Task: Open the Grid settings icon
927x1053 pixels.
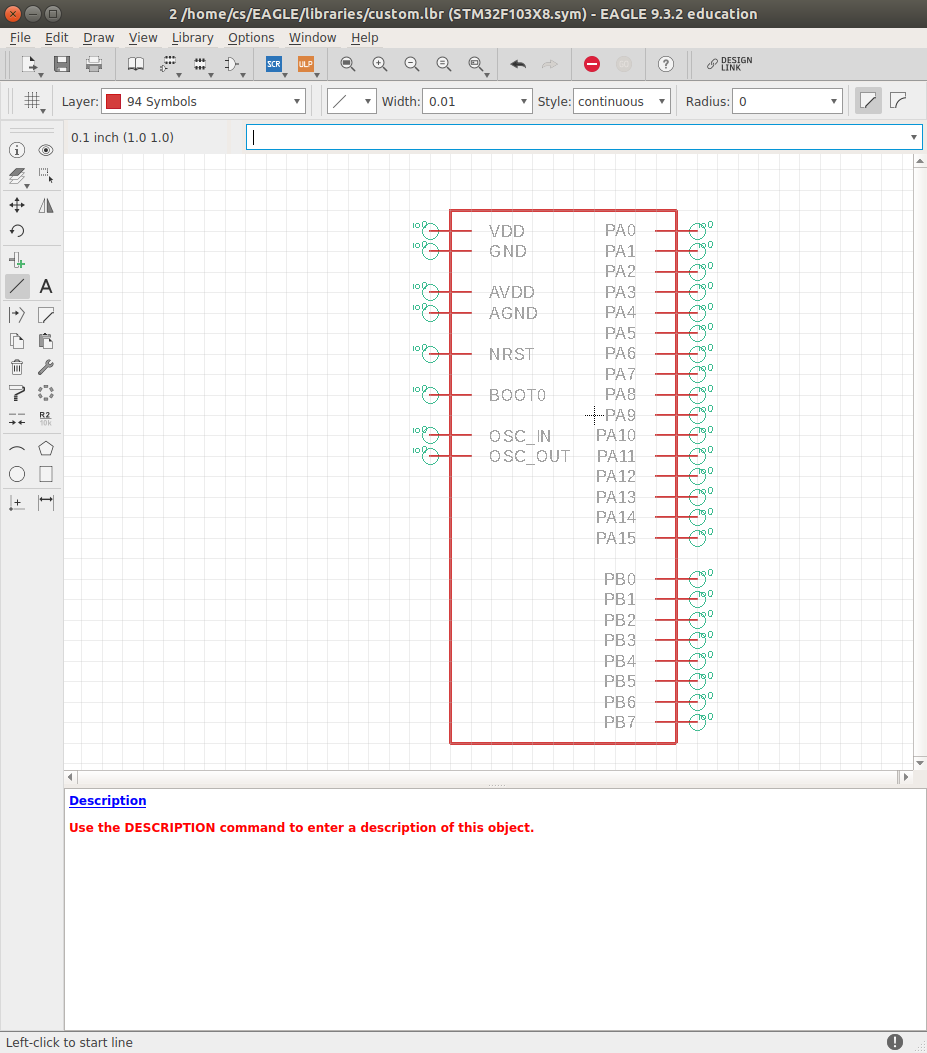Action: (x=32, y=101)
